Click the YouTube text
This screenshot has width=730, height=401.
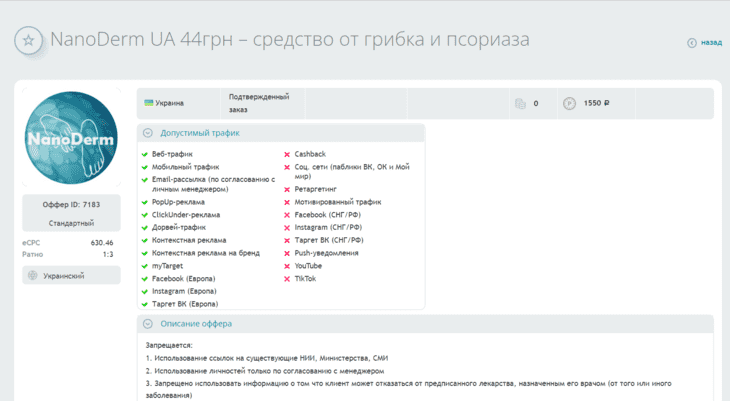click(x=308, y=266)
